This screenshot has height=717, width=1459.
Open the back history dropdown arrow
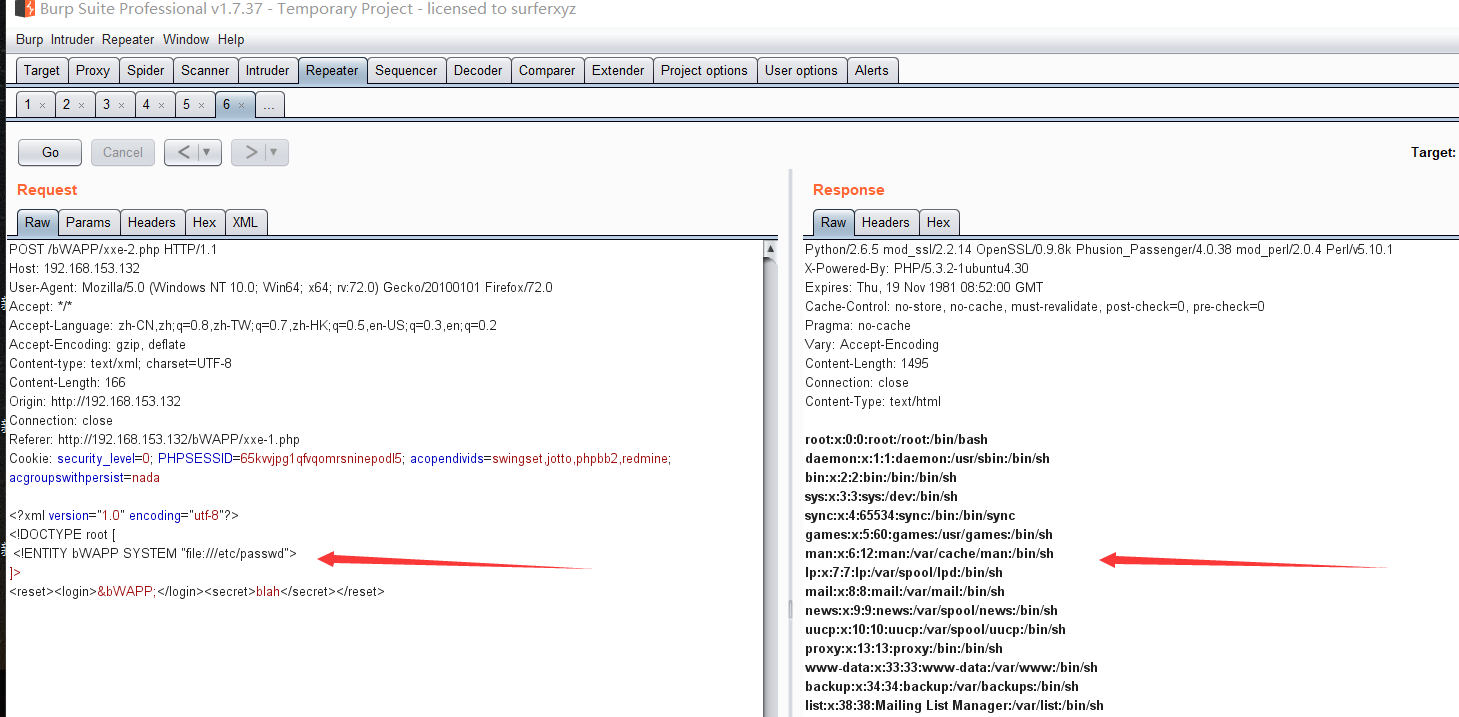coord(208,152)
